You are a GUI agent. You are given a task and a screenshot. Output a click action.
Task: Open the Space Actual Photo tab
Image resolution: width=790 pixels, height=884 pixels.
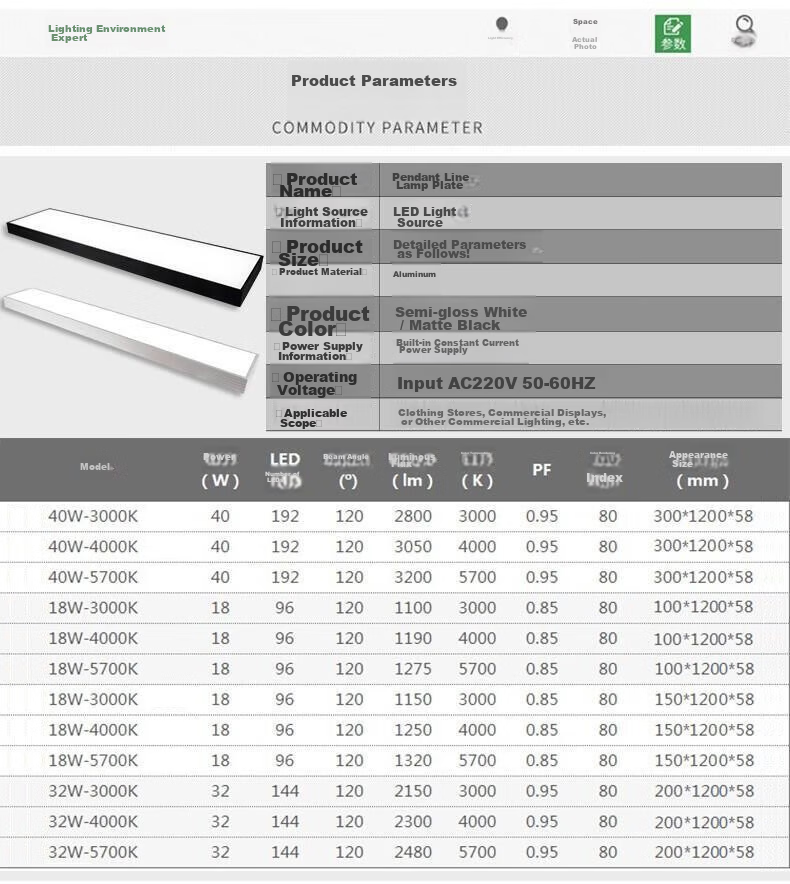pyautogui.click(x=585, y=34)
